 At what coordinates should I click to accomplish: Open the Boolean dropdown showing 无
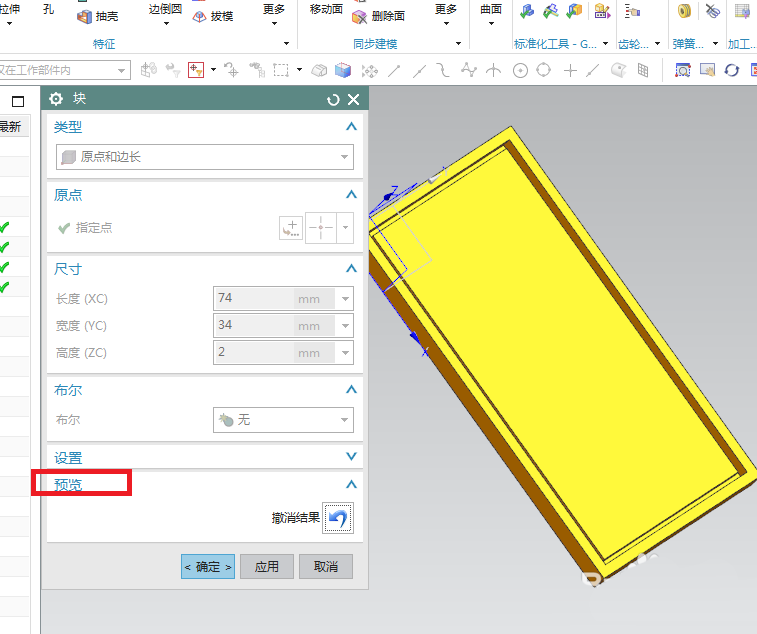click(283, 420)
